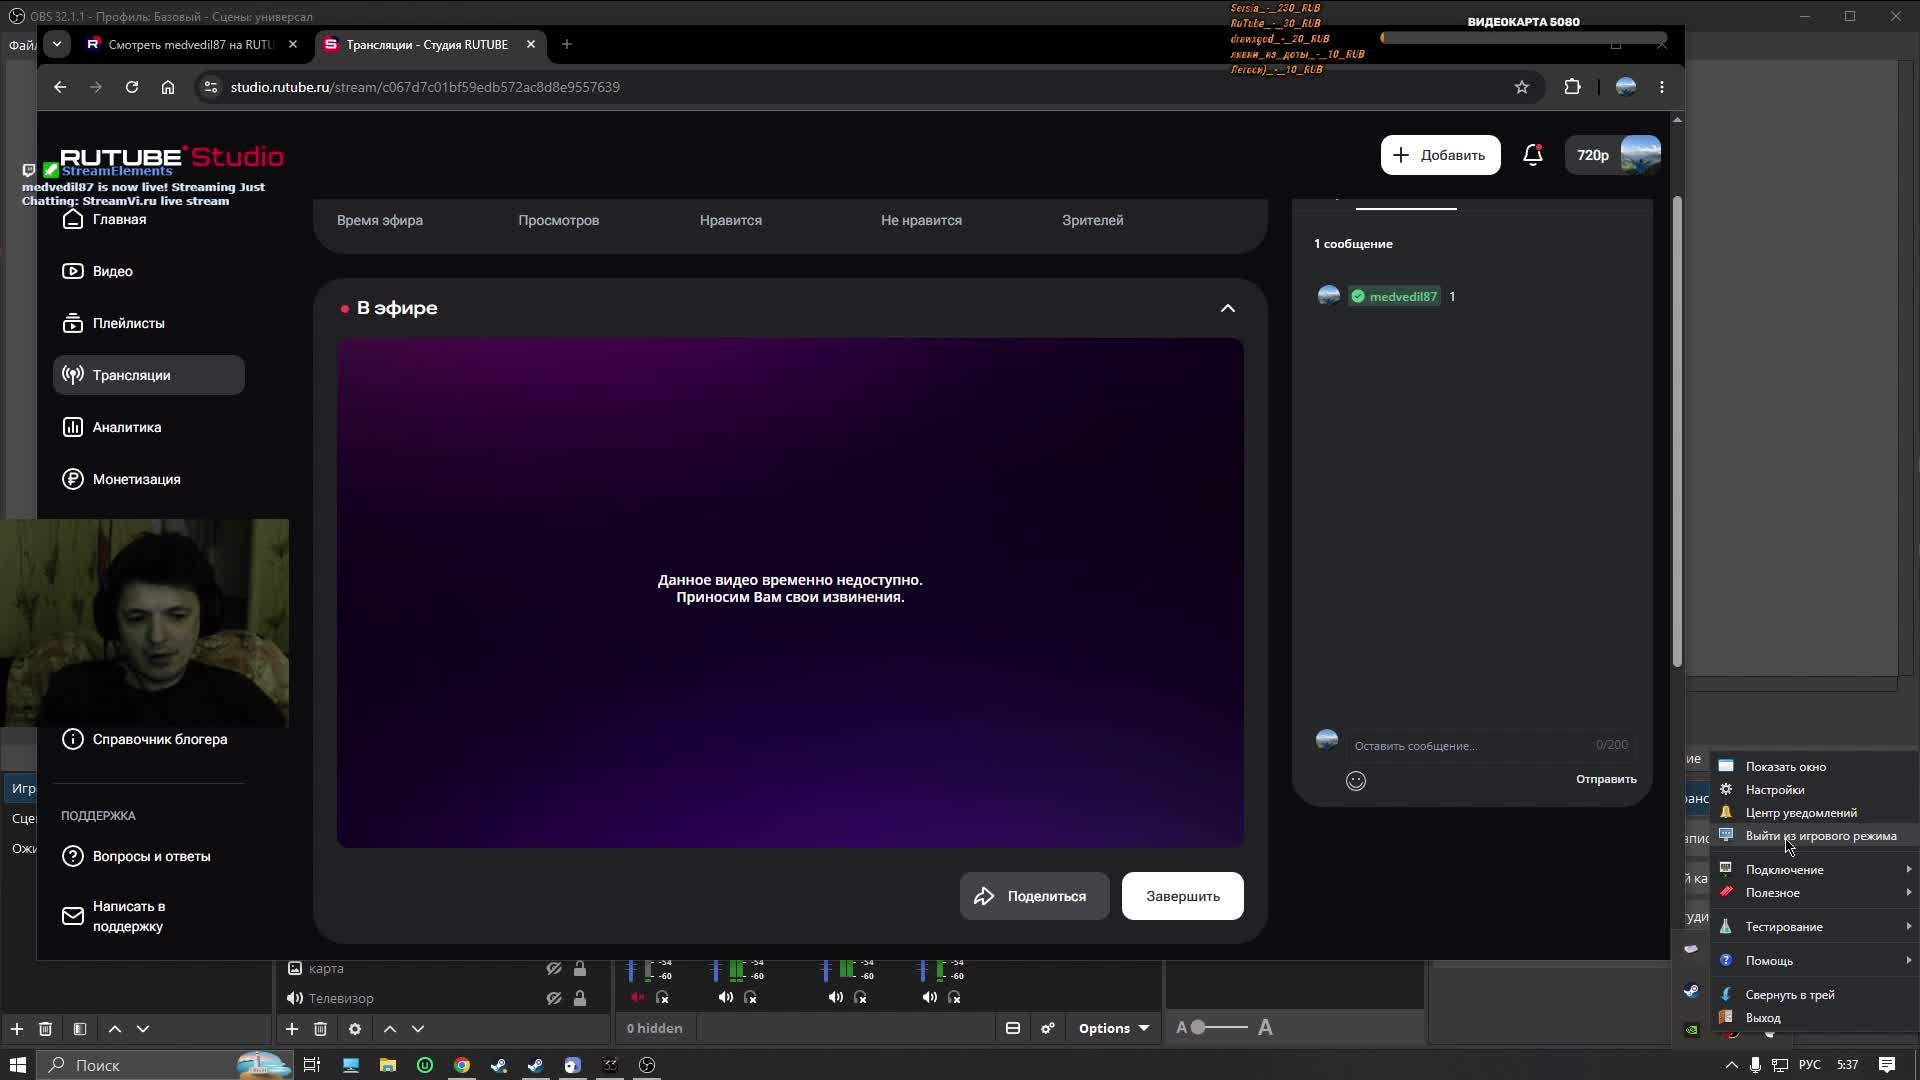
Task: Open the browser home page
Action: [168, 87]
